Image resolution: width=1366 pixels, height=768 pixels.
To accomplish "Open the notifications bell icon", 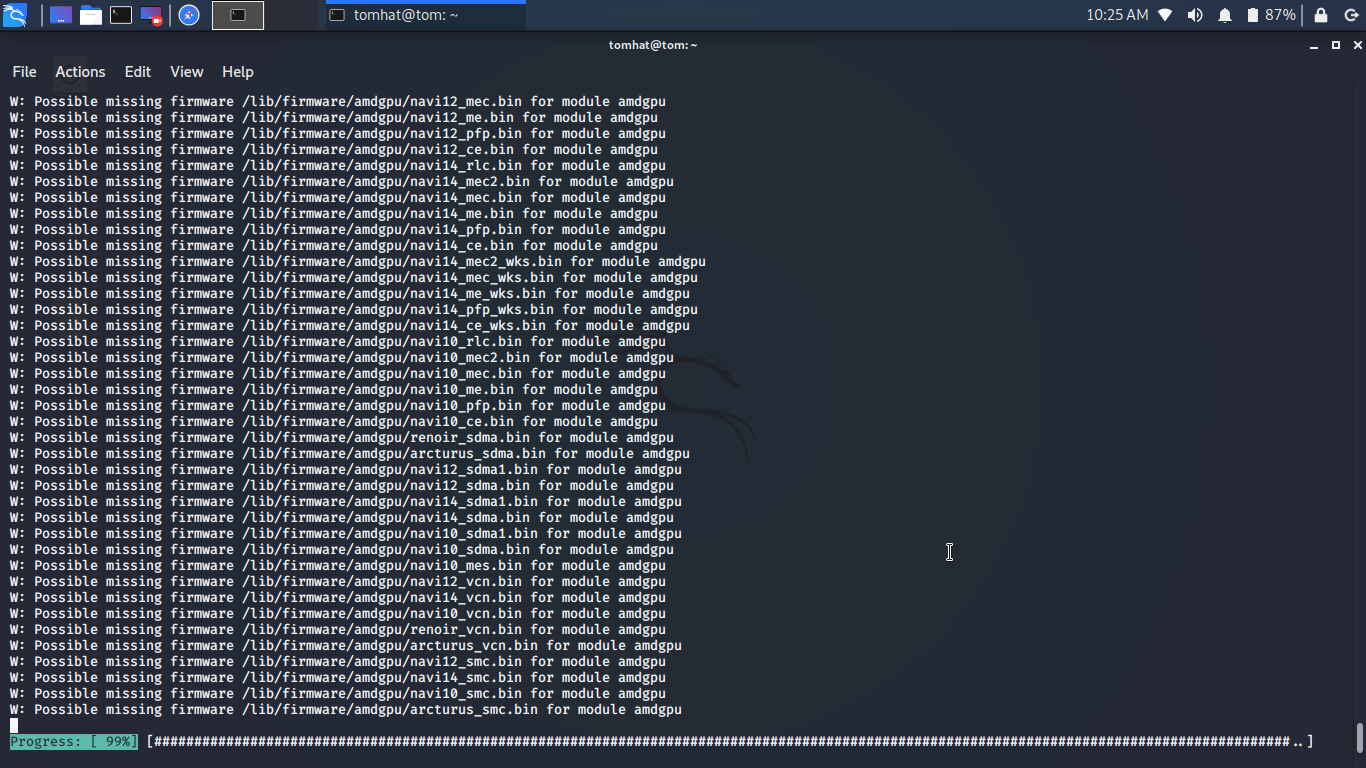I will tap(1225, 15).
